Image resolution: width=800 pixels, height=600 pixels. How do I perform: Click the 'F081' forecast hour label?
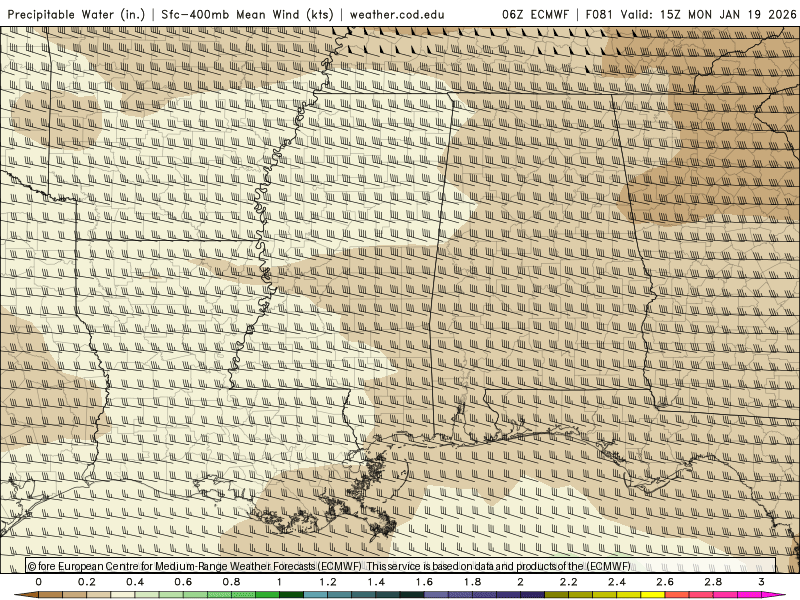[599, 15]
